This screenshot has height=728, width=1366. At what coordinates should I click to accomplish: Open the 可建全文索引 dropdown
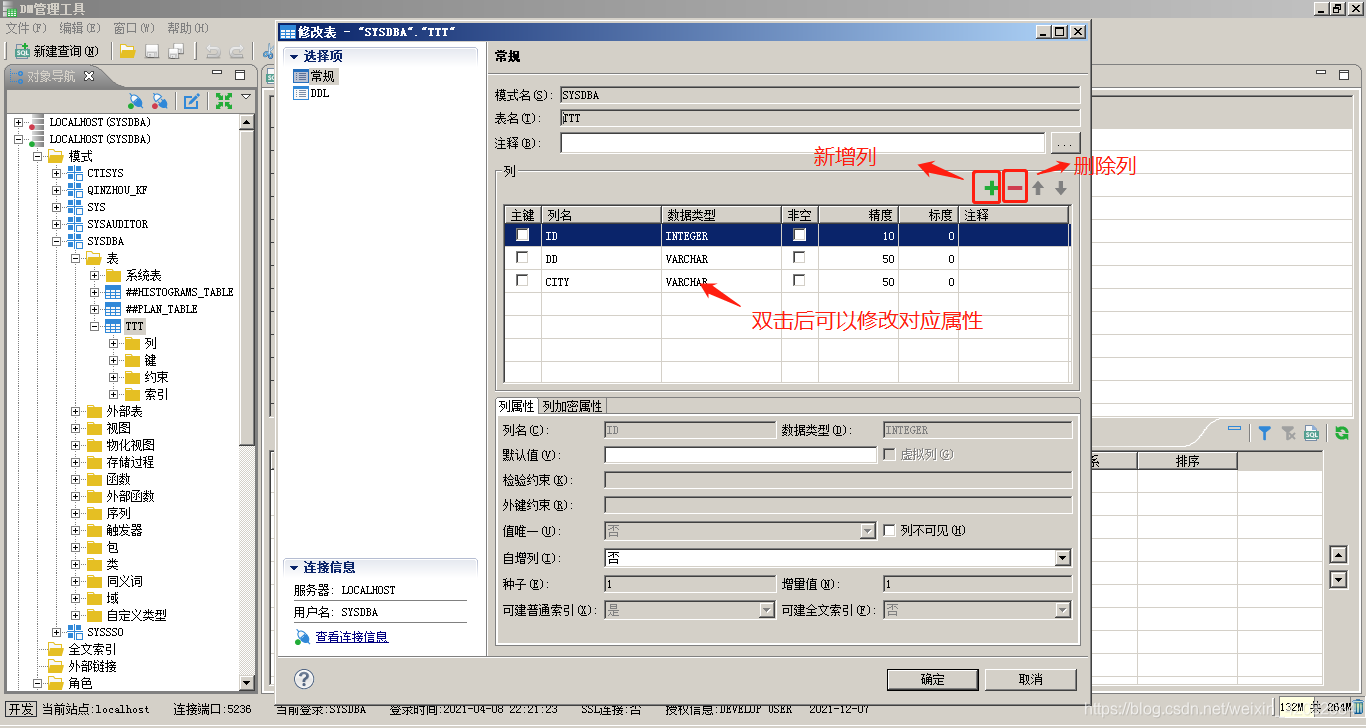point(1063,609)
